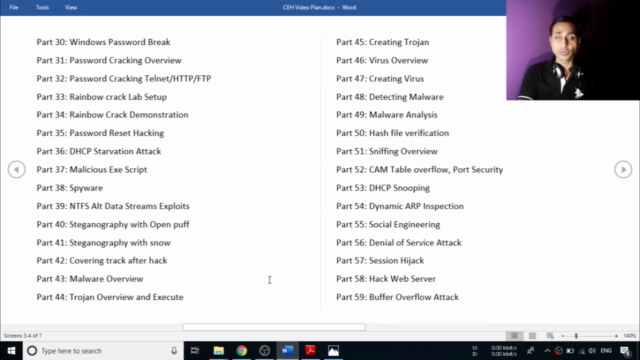Click 'Part 32: Password Cracking Telnet/HTTP/FTP'
640x360 pixels.
[124, 78]
